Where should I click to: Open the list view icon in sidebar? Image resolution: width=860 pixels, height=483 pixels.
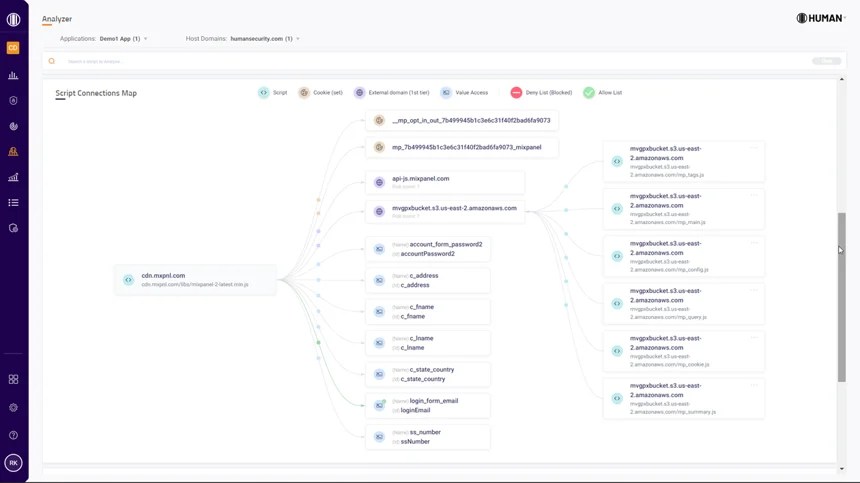point(13,203)
